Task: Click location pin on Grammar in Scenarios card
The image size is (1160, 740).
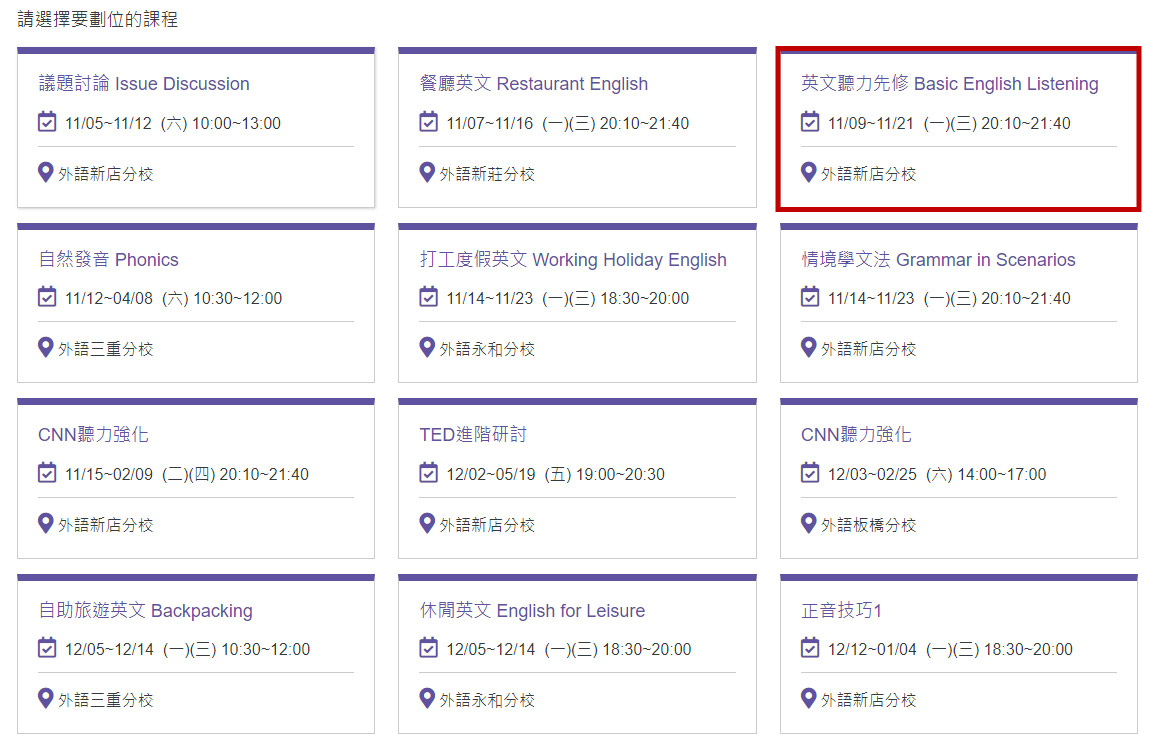Action: pos(809,347)
